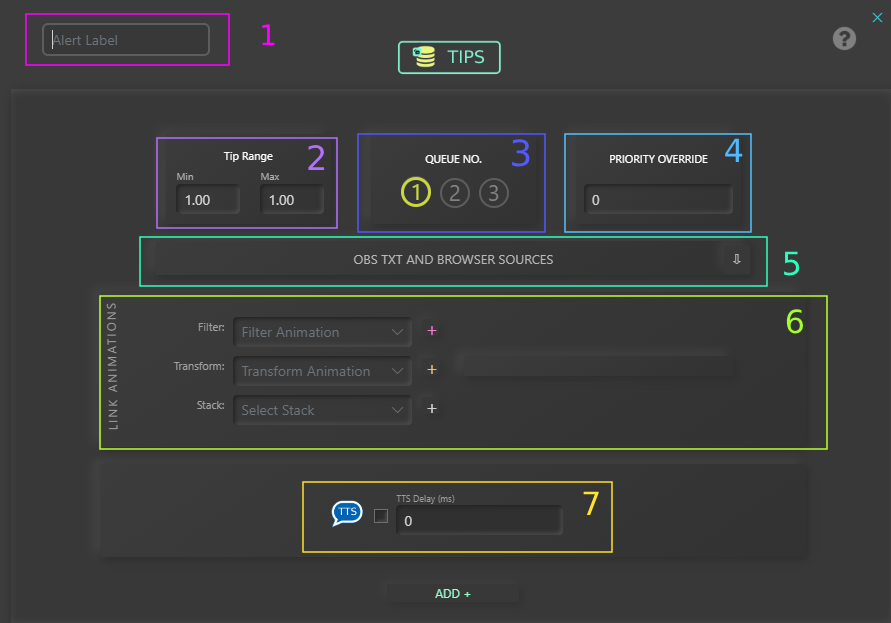Click the Priority Override input field
The width and height of the screenshot is (891, 623).
click(x=658, y=200)
